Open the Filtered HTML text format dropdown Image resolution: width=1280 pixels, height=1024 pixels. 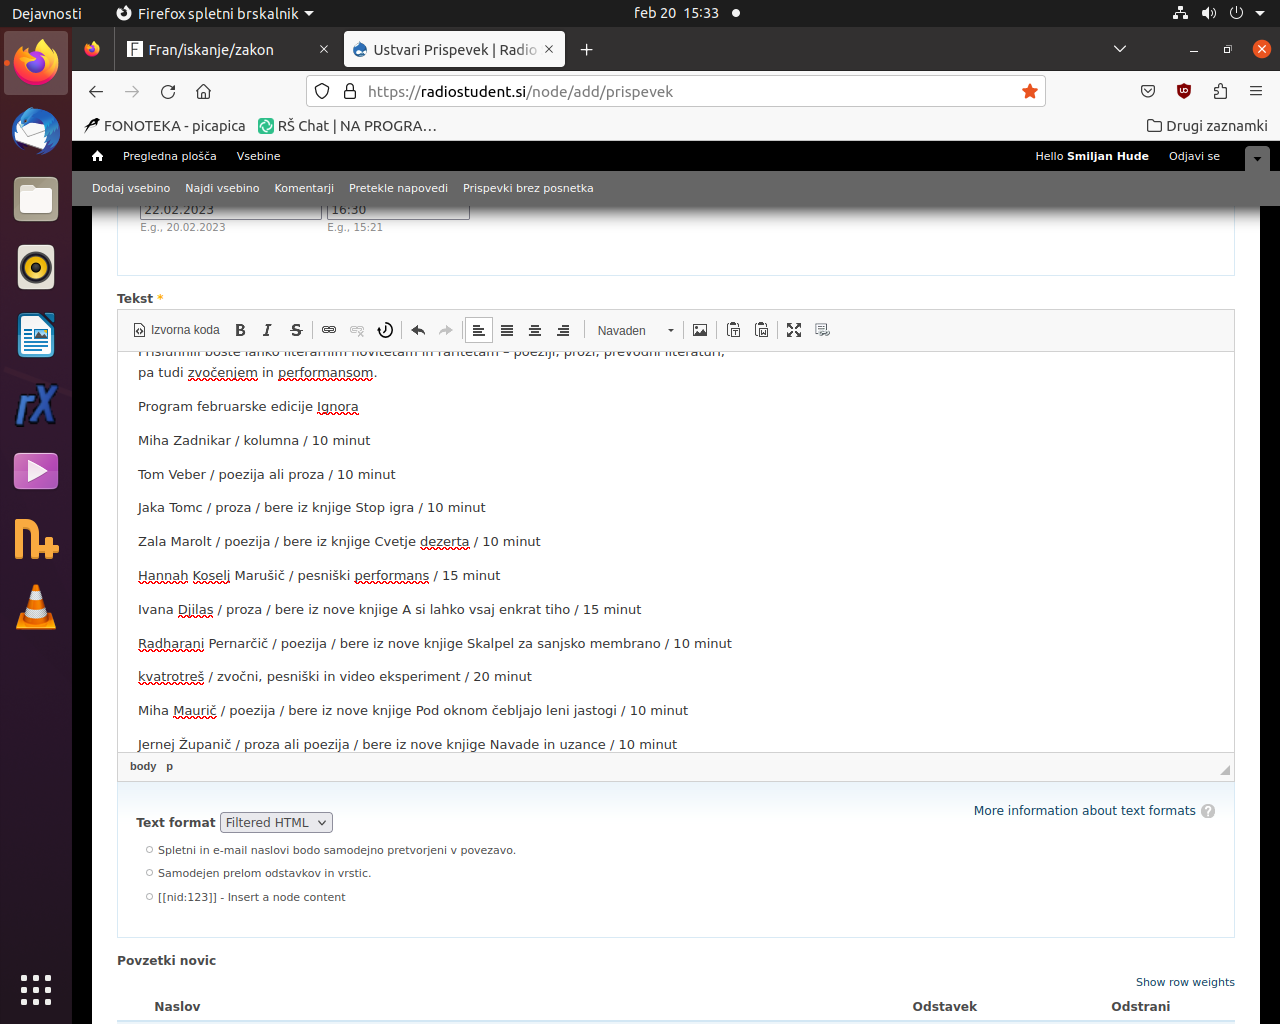(276, 822)
